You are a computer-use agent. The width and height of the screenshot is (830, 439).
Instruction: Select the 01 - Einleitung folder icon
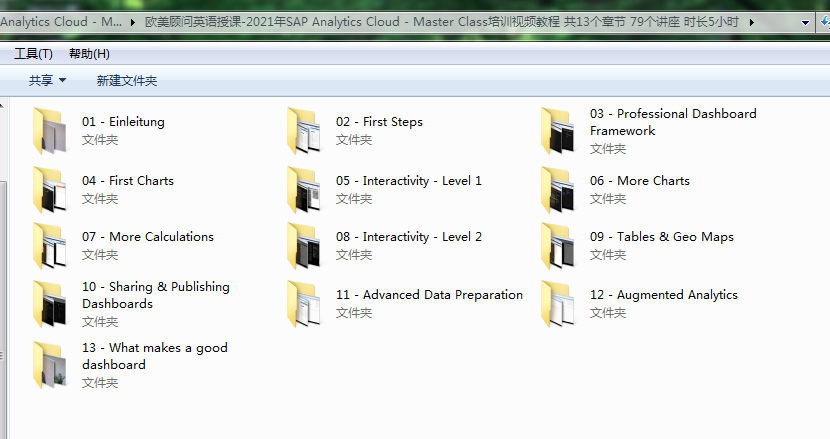pos(50,131)
